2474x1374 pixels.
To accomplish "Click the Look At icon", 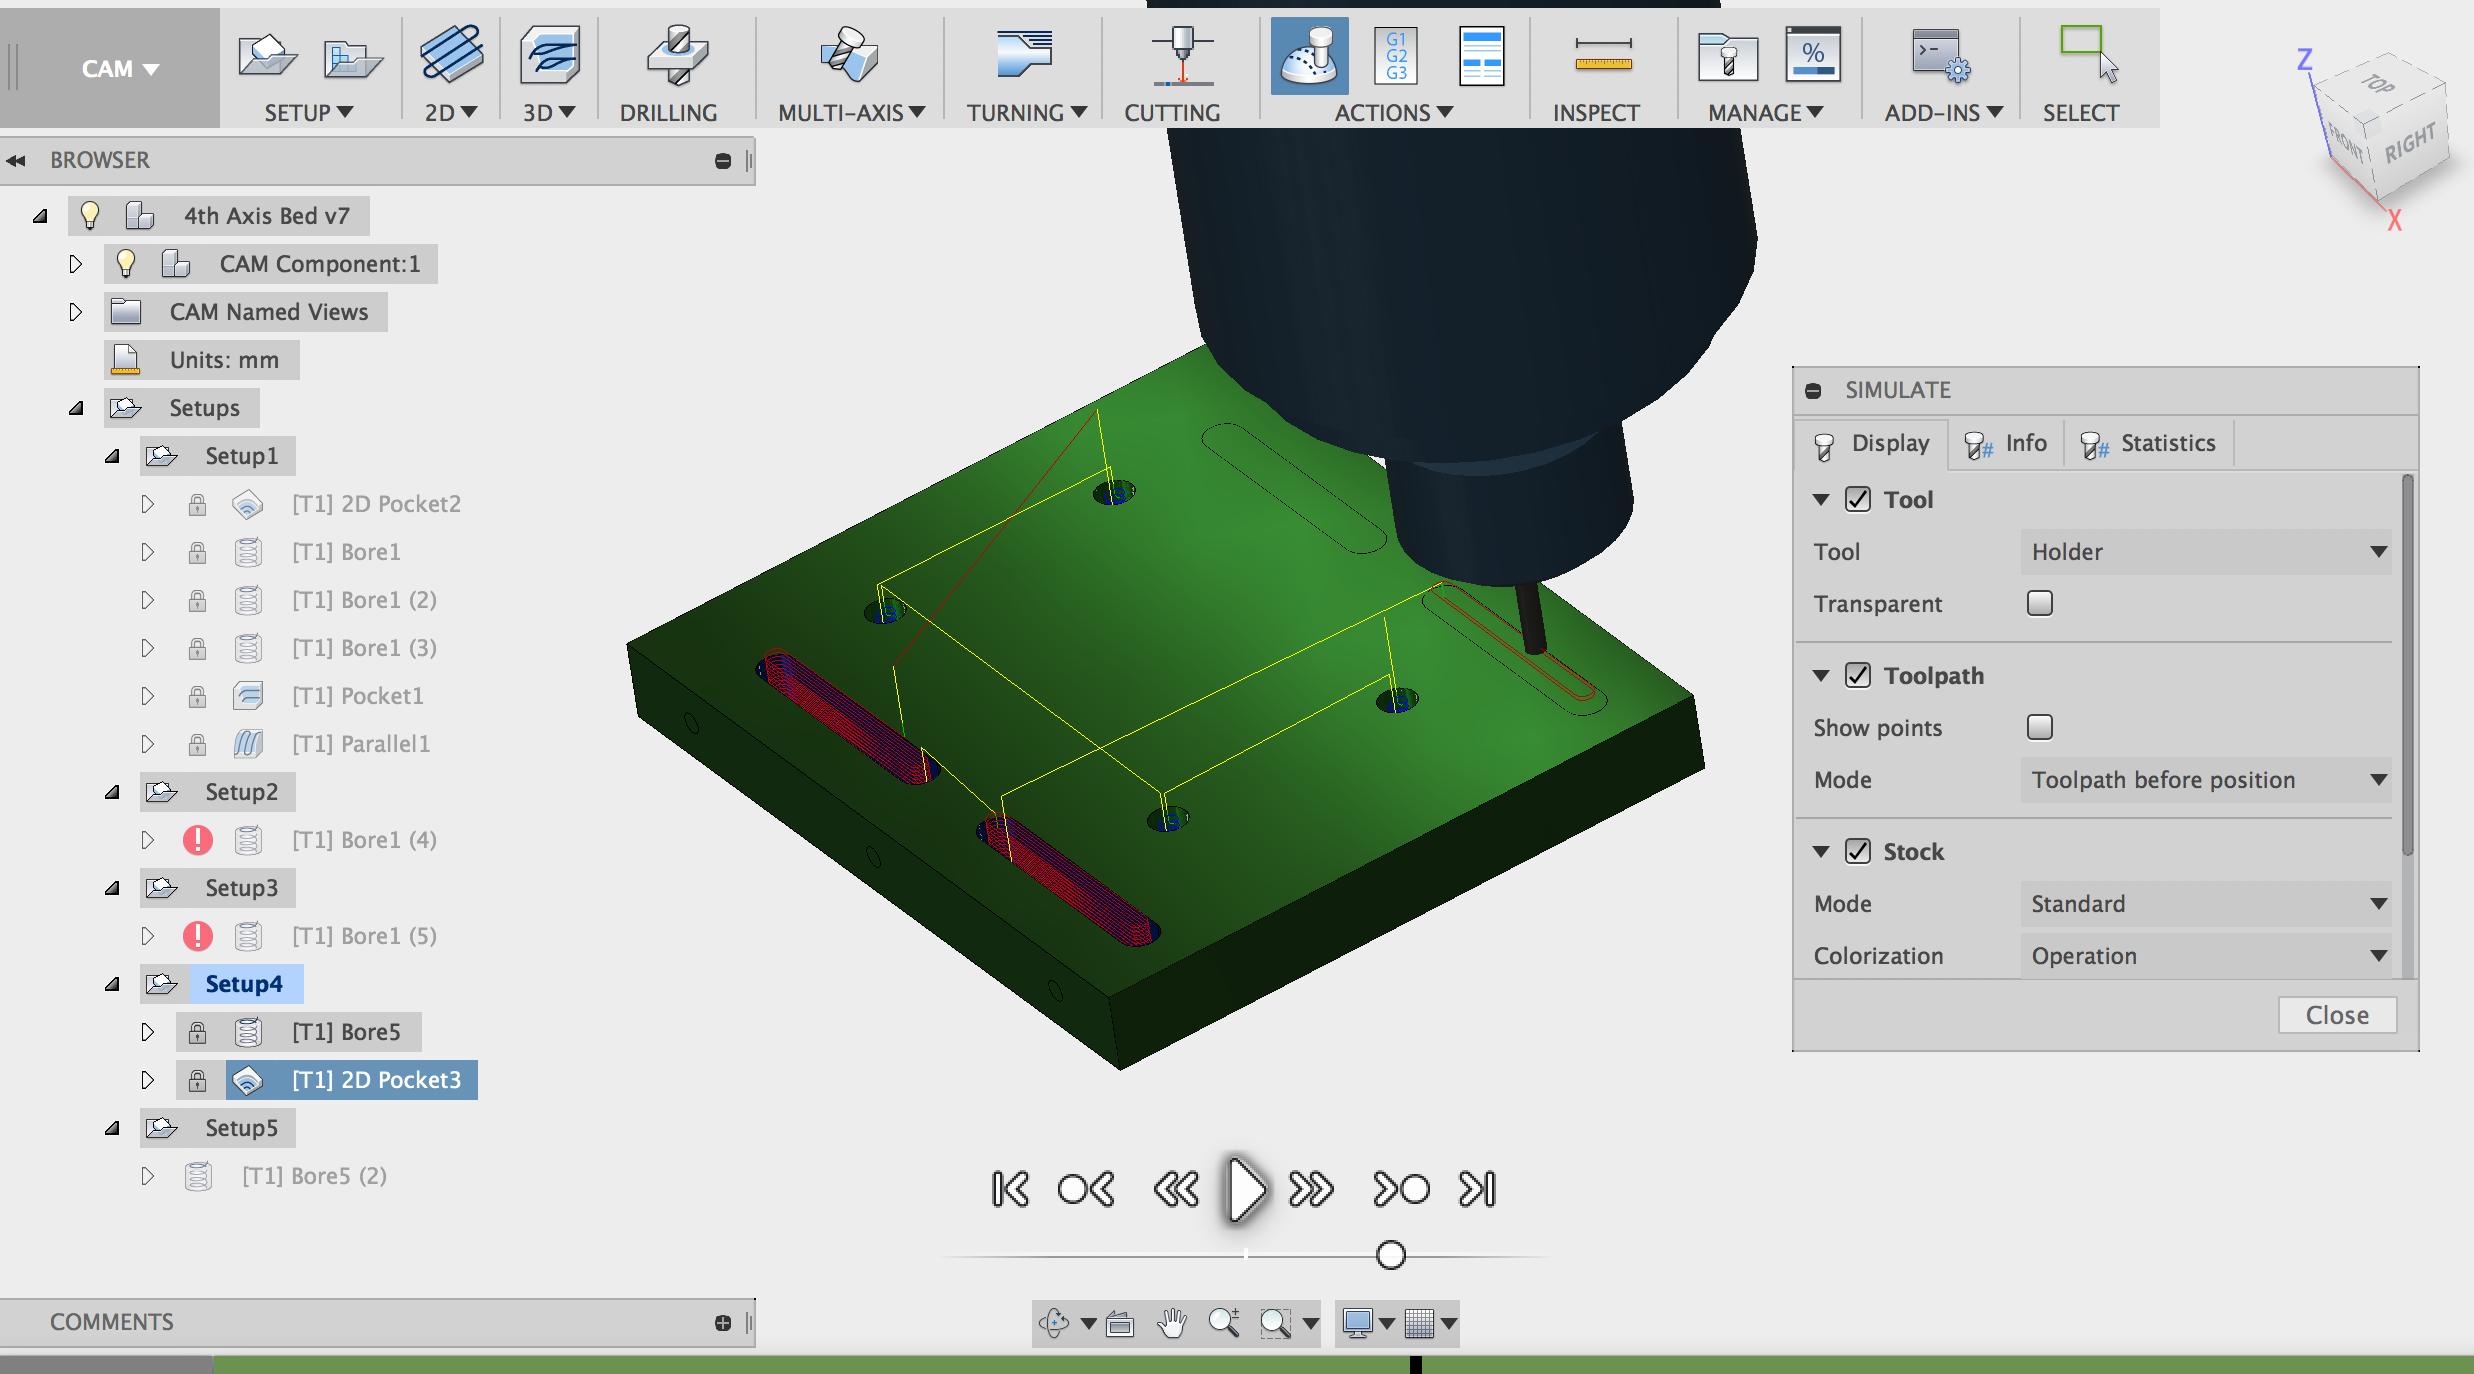I will 1120,1324.
